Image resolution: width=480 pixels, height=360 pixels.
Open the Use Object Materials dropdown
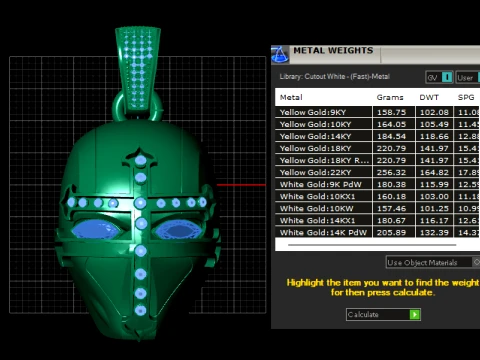(433, 262)
